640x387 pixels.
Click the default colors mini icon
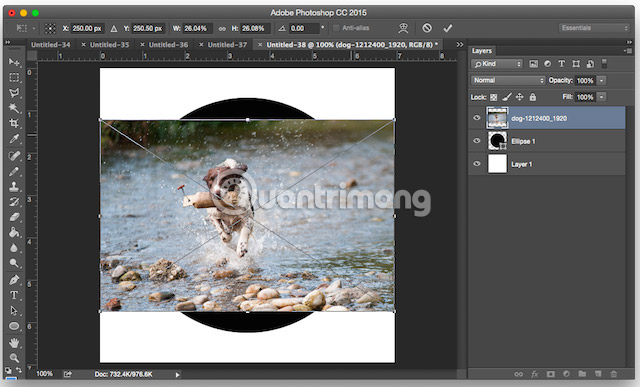[x=8, y=371]
